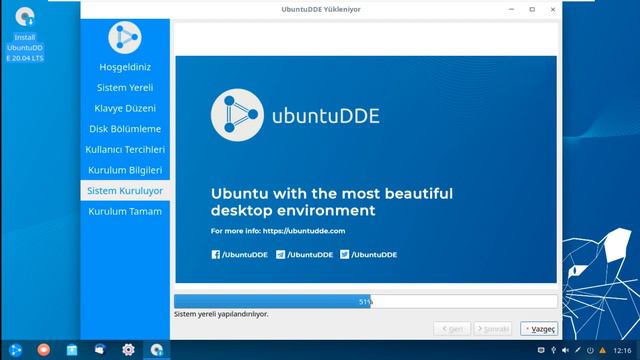
Task: Click the large ubuntuDDE logo in the slideshow
Action: click(295, 115)
